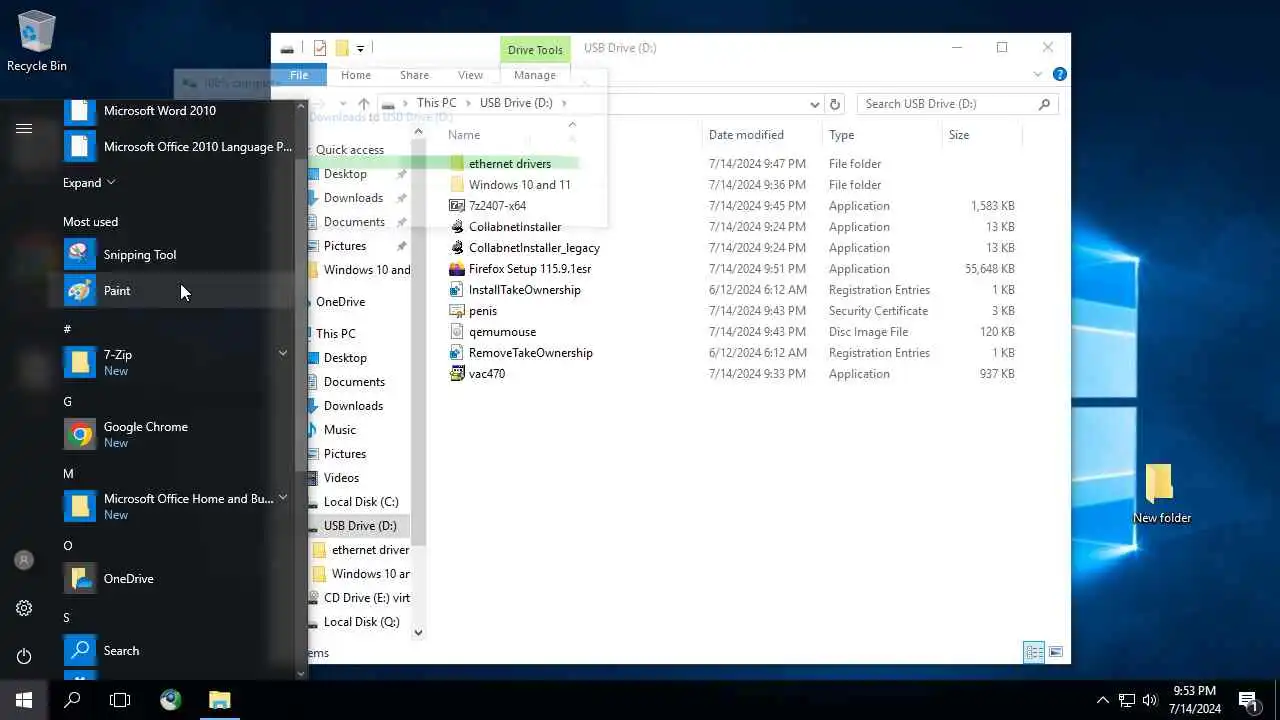Click chevron after This PC in path
The height and width of the screenshot is (720, 1280).
click(467, 103)
